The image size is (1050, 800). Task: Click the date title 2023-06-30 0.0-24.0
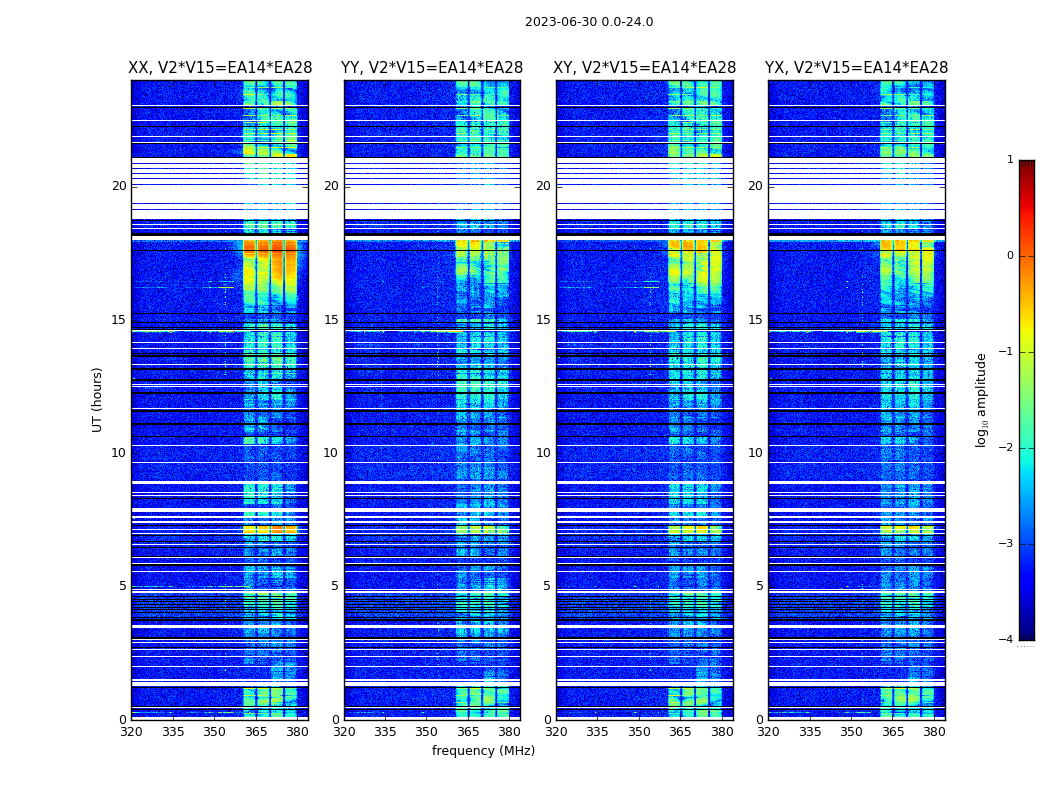coord(588,22)
